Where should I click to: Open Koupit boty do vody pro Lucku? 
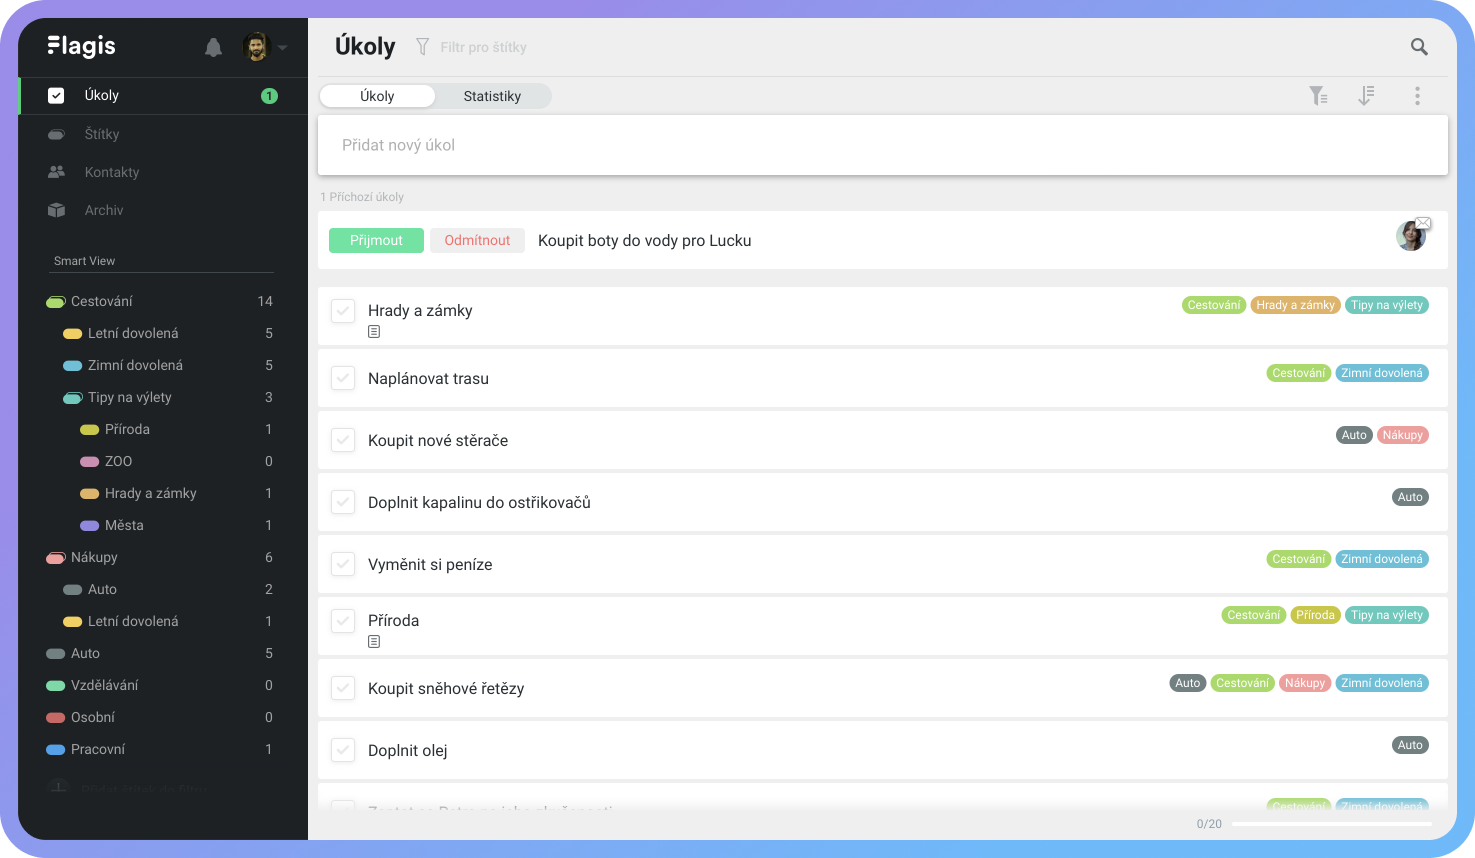coord(644,240)
